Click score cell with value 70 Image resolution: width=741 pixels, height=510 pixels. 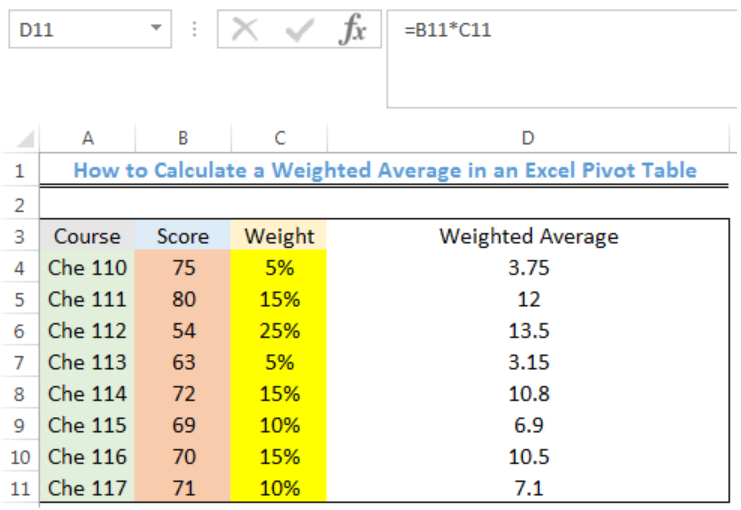click(183, 457)
